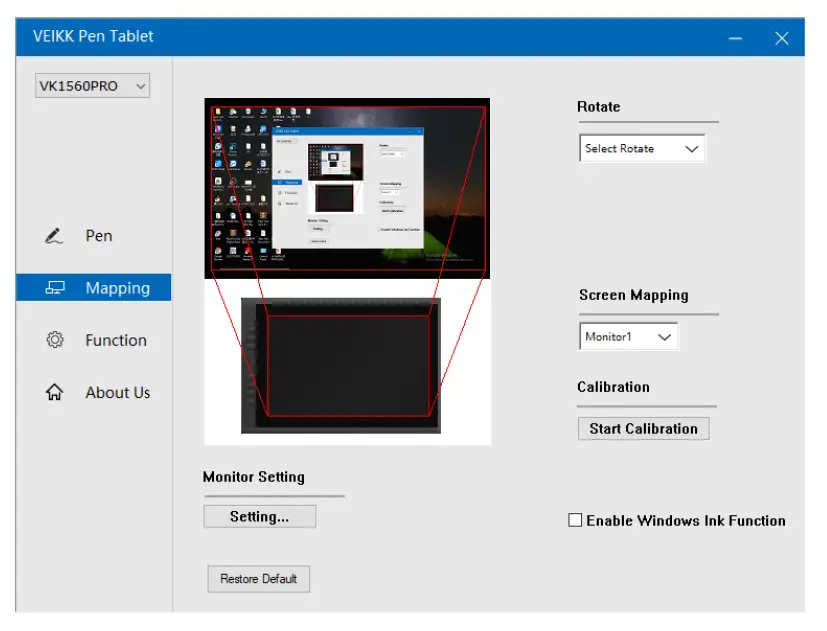The width and height of the screenshot is (827, 631).
Task: Switch to the Pen tab
Action: (98, 235)
